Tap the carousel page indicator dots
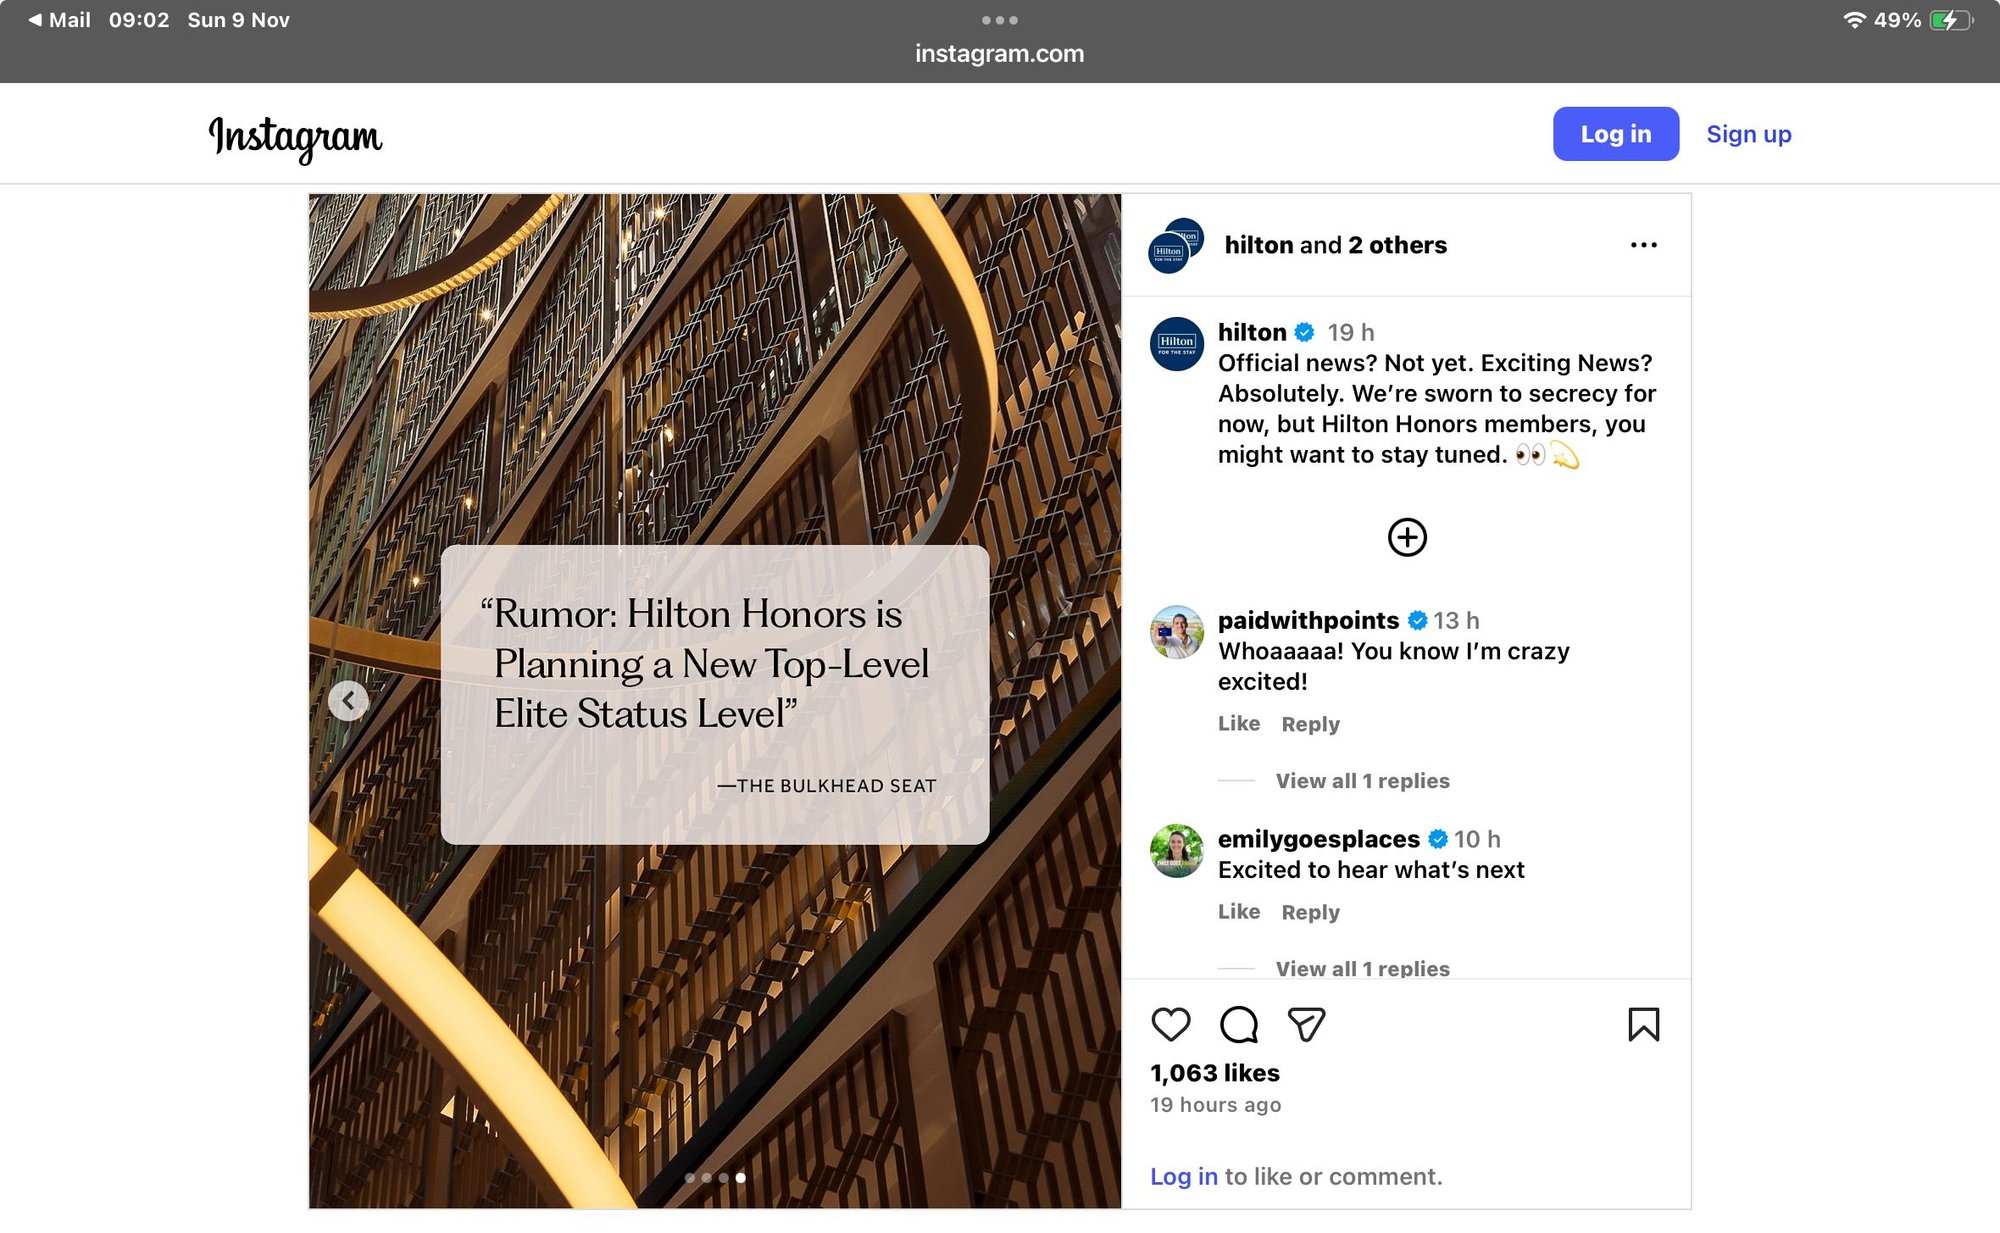This screenshot has width=2000, height=1233. click(x=715, y=1178)
